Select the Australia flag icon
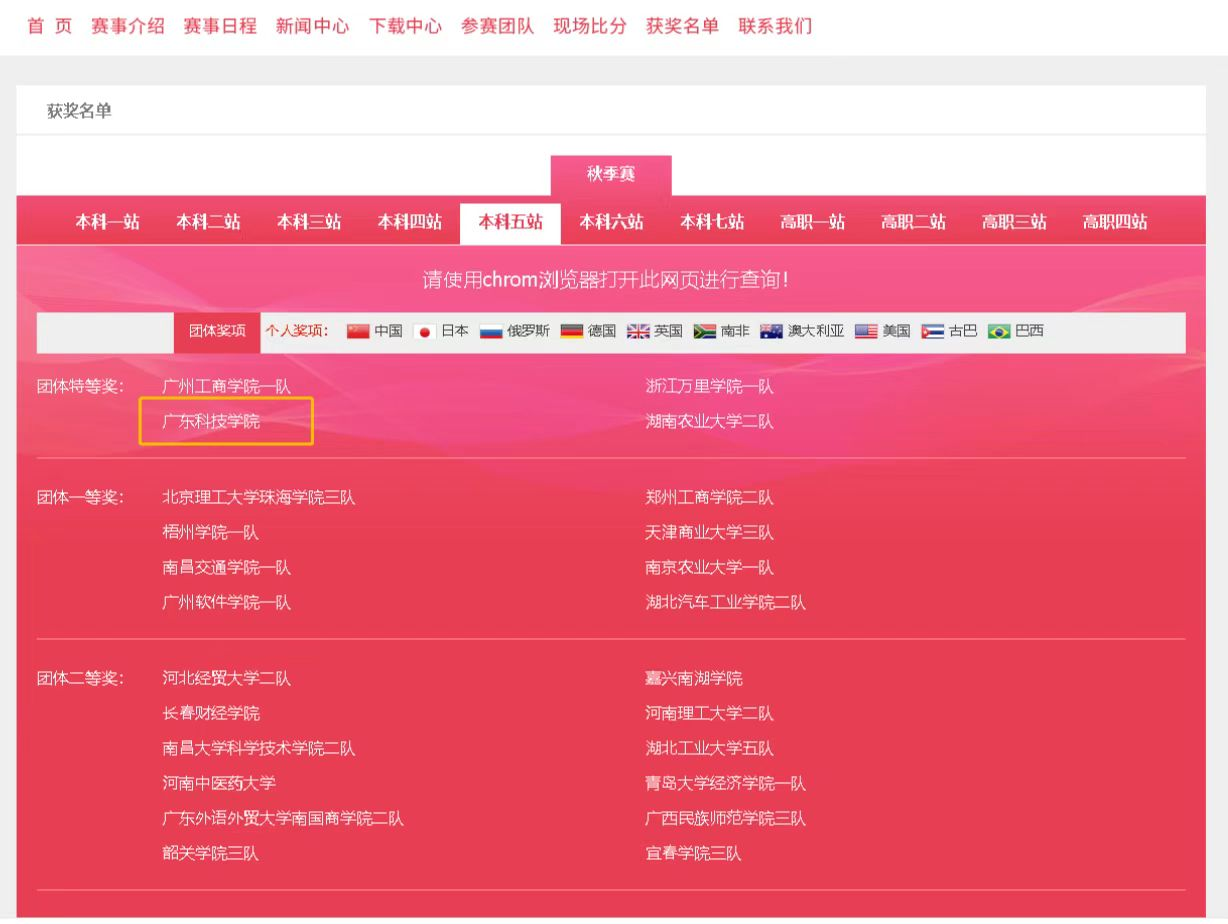The image size is (1228, 924). pos(771,332)
